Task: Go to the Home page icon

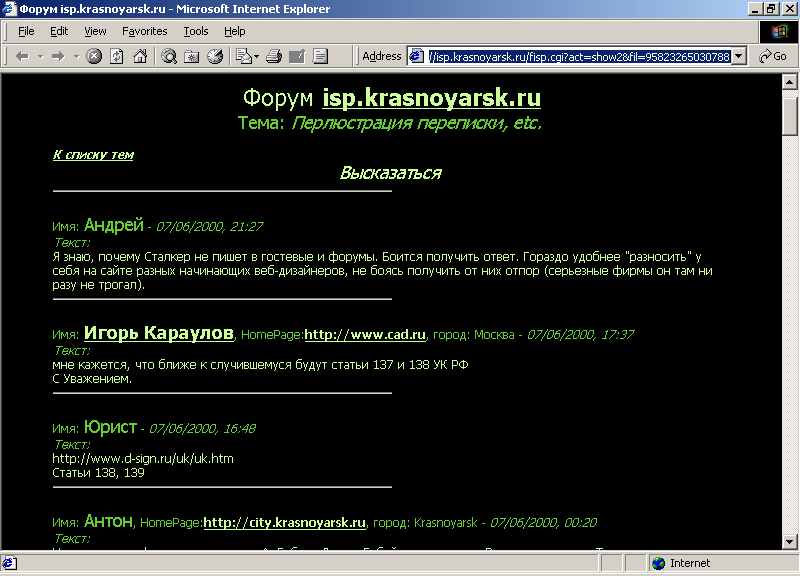Action: pyautogui.click(x=140, y=57)
